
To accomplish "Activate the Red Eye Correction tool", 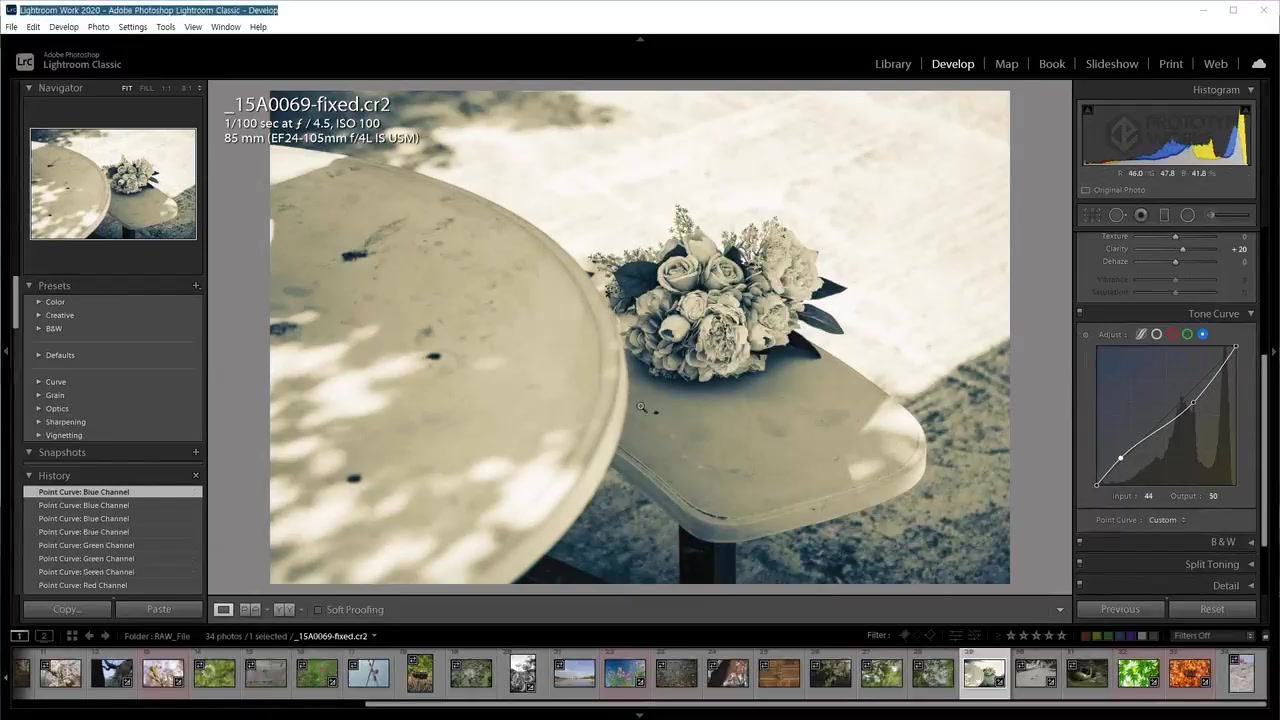I will click(1141, 215).
